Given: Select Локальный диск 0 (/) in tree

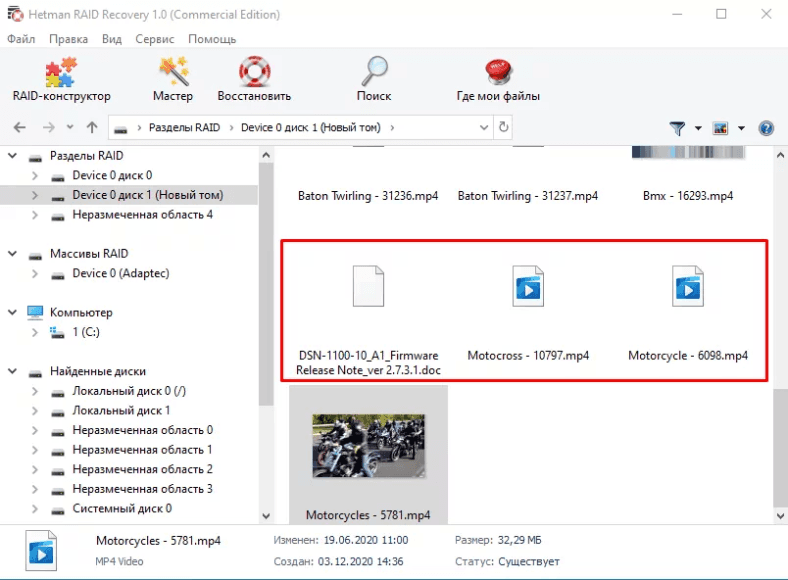Looking at the screenshot, I should (x=129, y=391).
